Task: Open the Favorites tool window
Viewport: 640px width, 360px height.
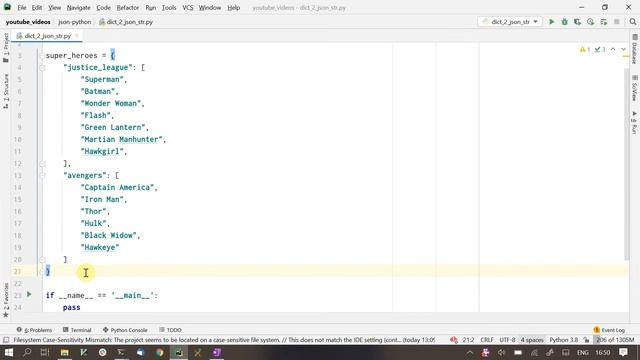Action: [6, 300]
